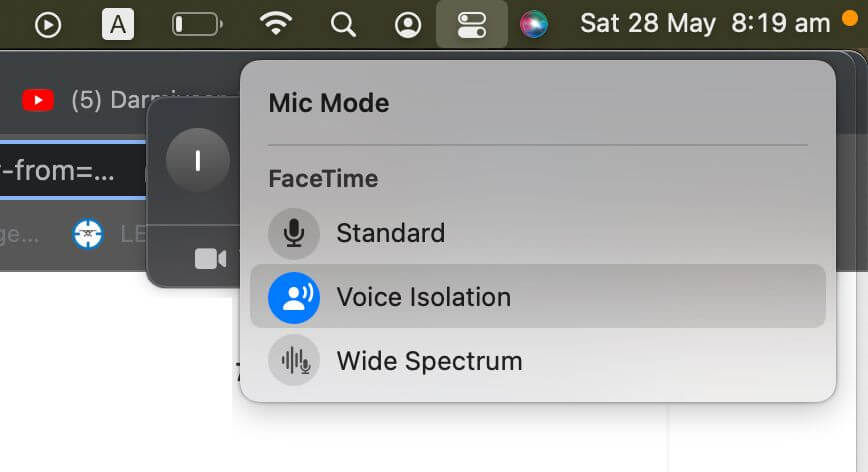Click the orange microphone indicator dot
The height and width of the screenshot is (472, 868).
850,16
